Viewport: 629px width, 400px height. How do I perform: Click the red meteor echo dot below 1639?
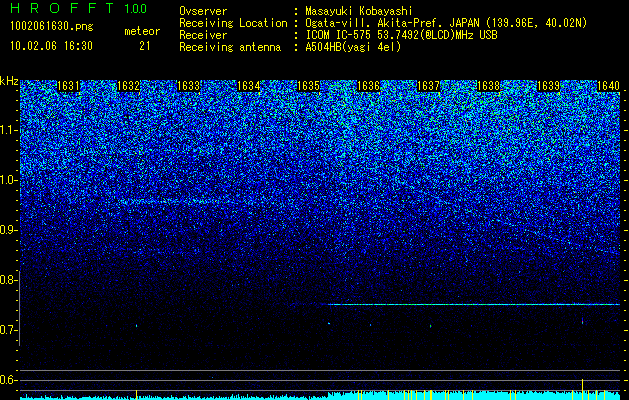[x=582, y=321]
